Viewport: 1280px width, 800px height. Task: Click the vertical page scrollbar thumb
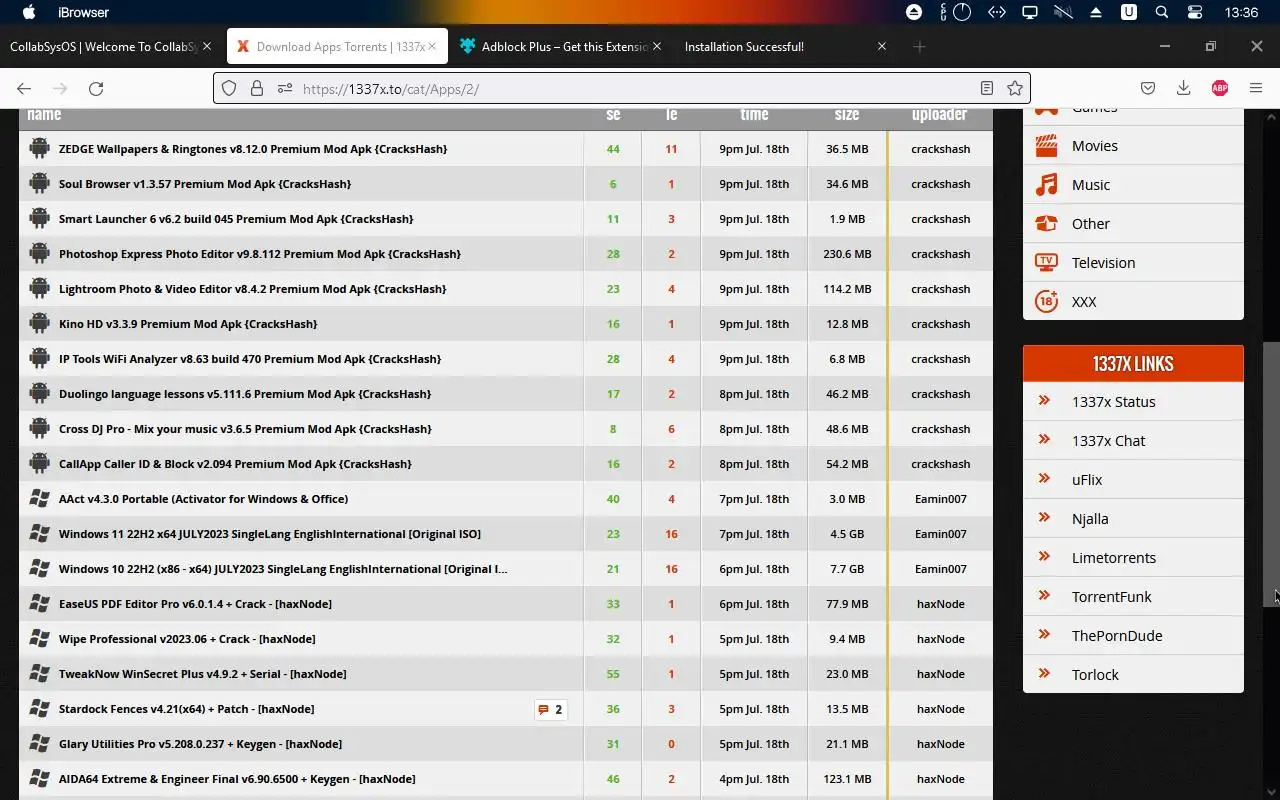click(x=1272, y=475)
